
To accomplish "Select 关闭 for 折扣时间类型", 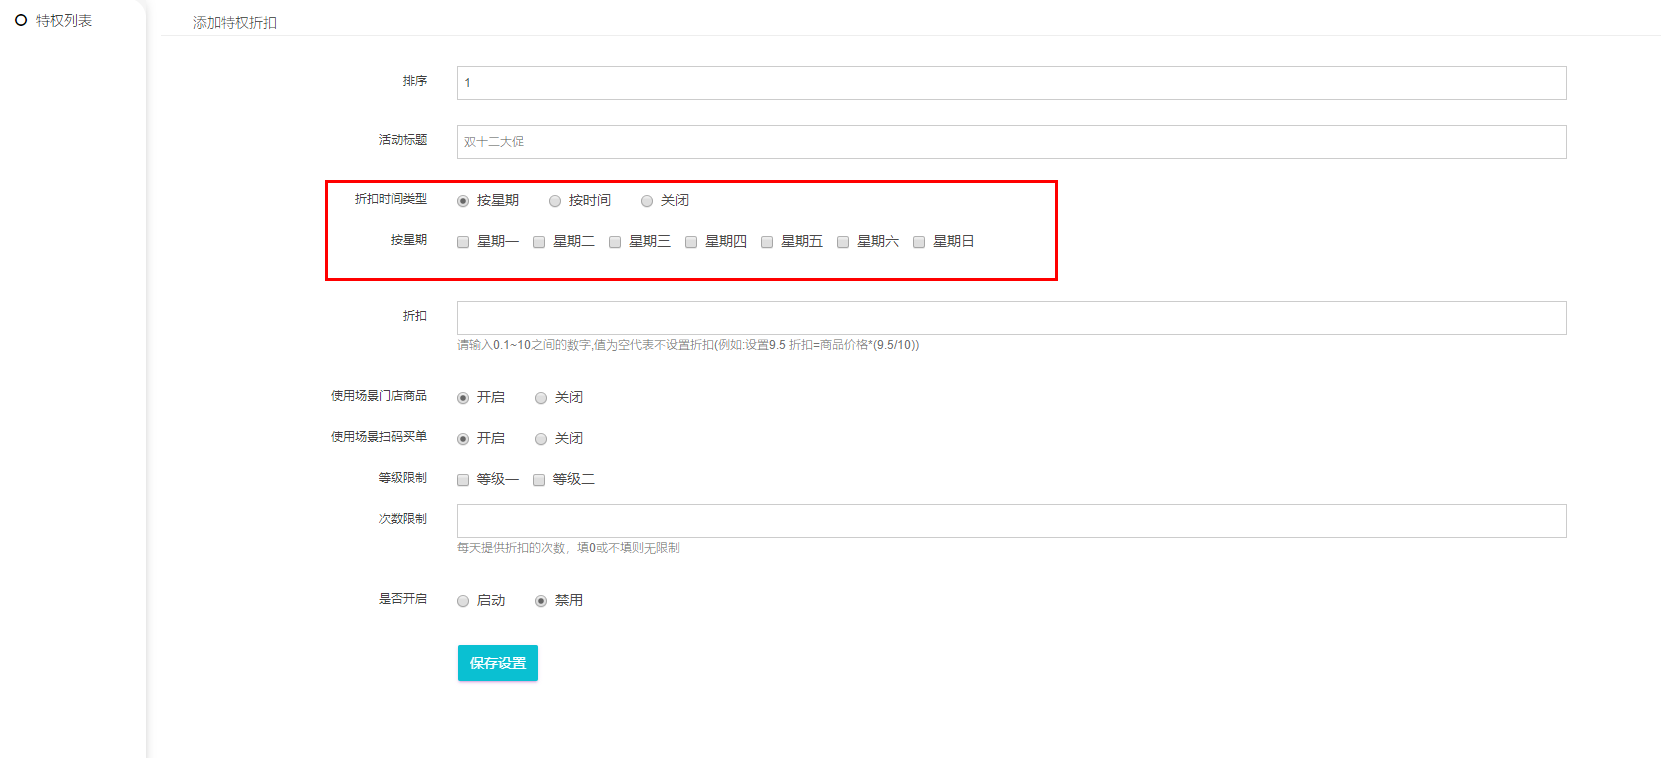I will [647, 201].
